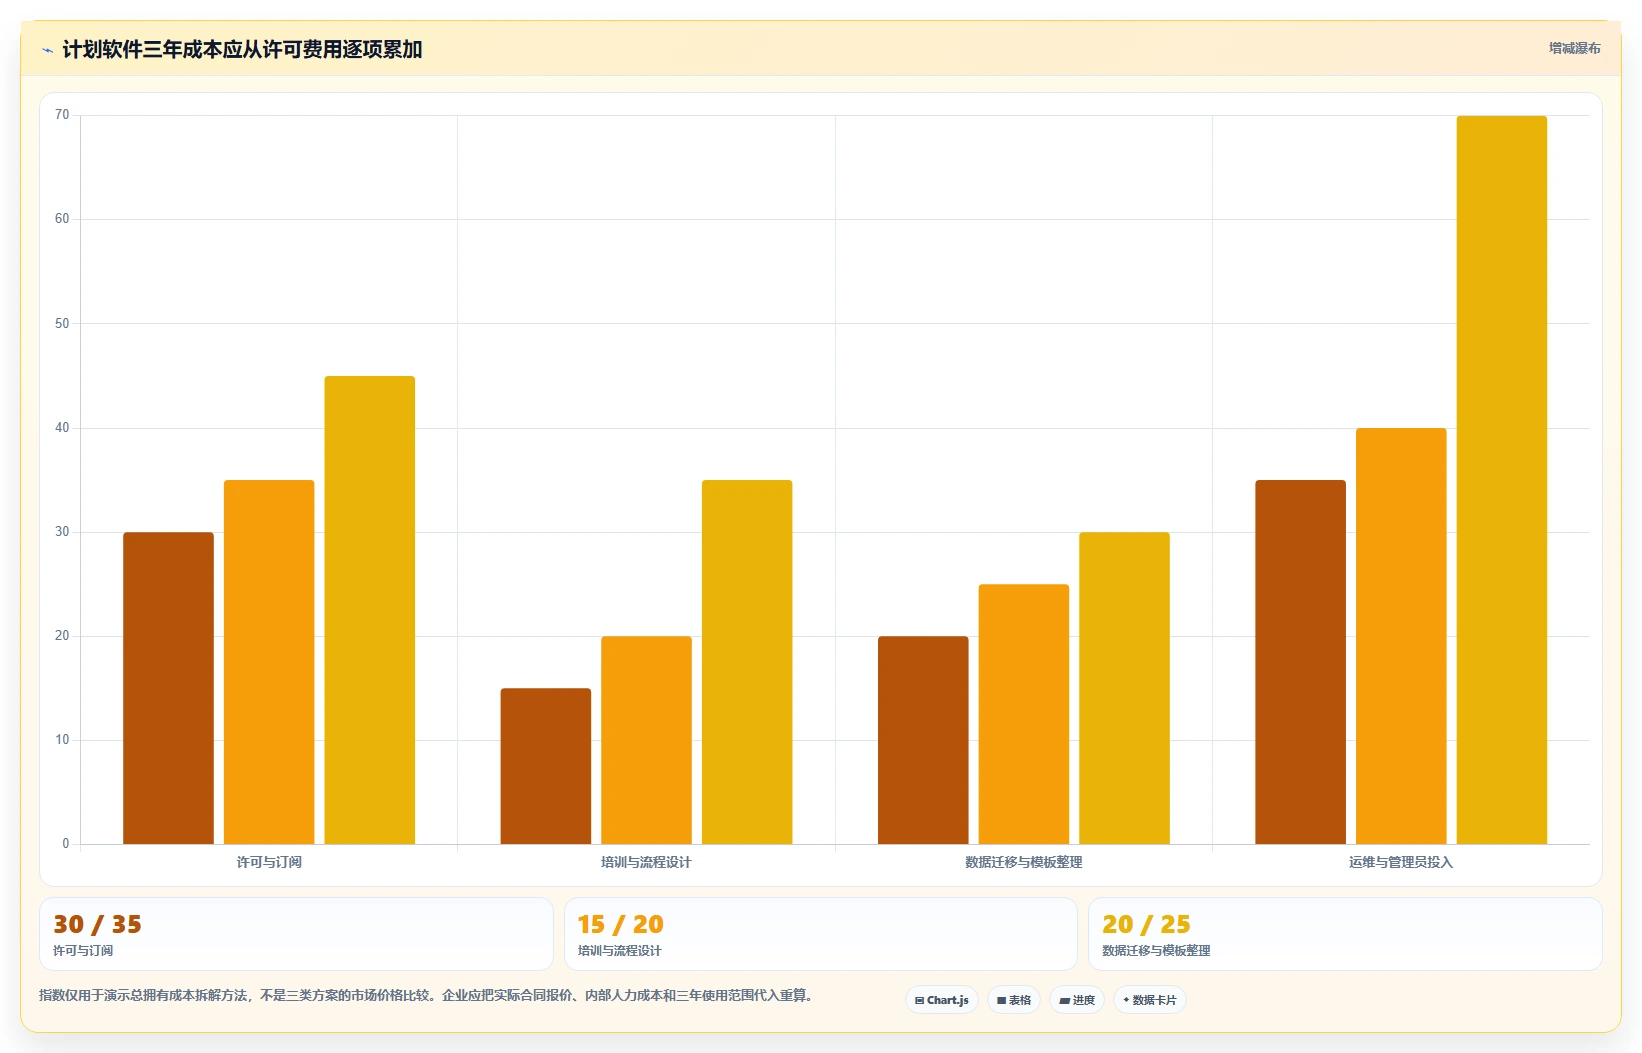Click the dark brown bar for 数据迁移与模板整理

click(x=923, y=740)
